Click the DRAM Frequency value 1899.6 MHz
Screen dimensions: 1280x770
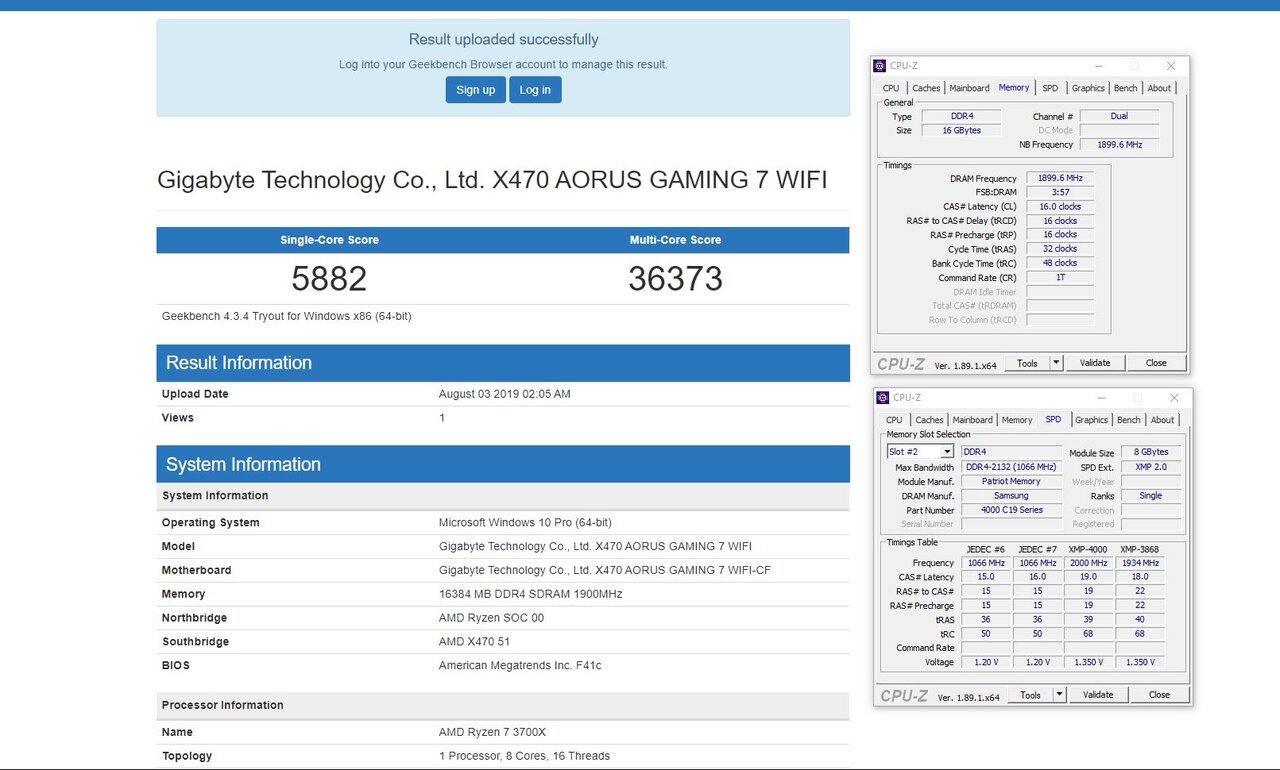(x=1060, y=178)
